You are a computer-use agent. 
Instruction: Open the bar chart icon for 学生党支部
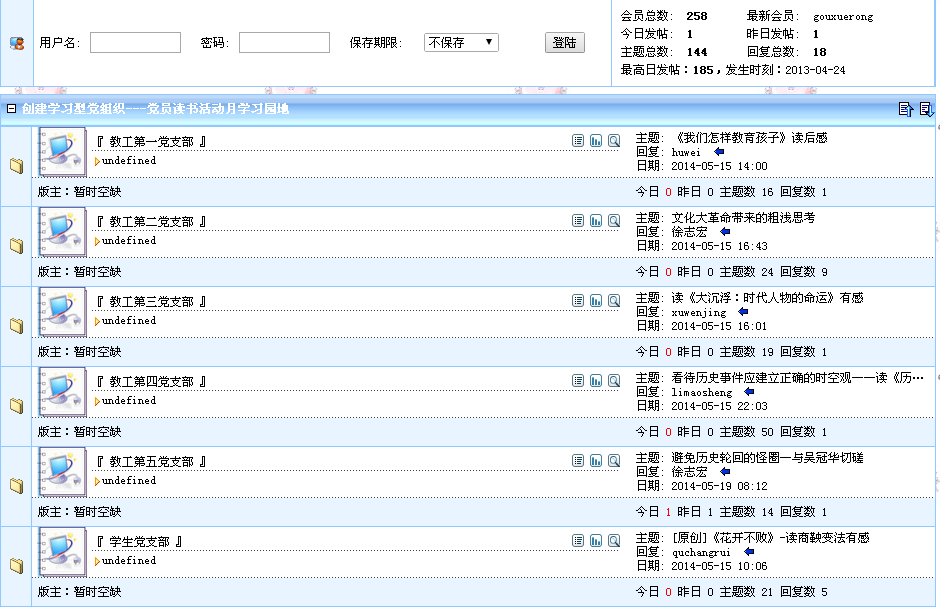(596, 540)
